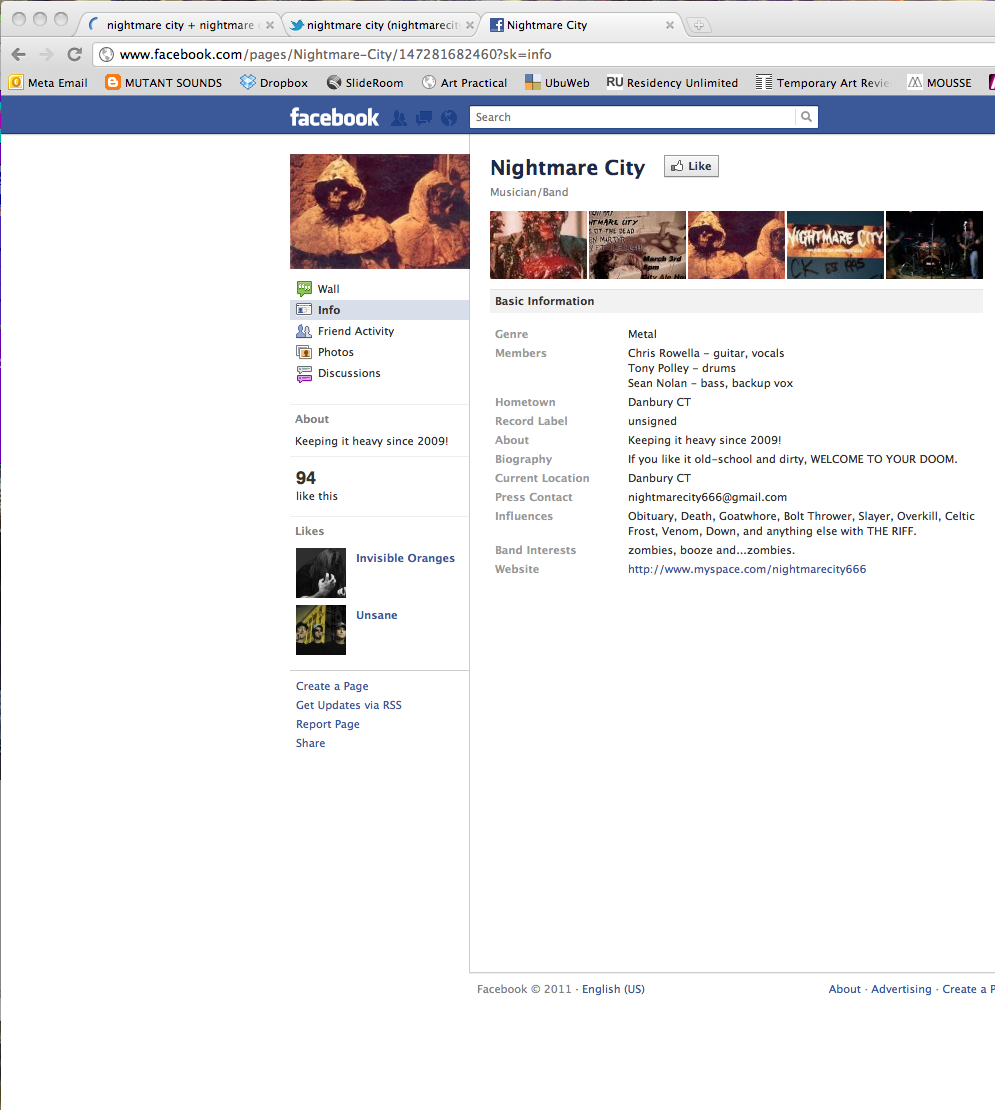Open the Nightmare City logo photo thumbnail
The width and height of the screenshot is (995, 1110).
point(835,245)
